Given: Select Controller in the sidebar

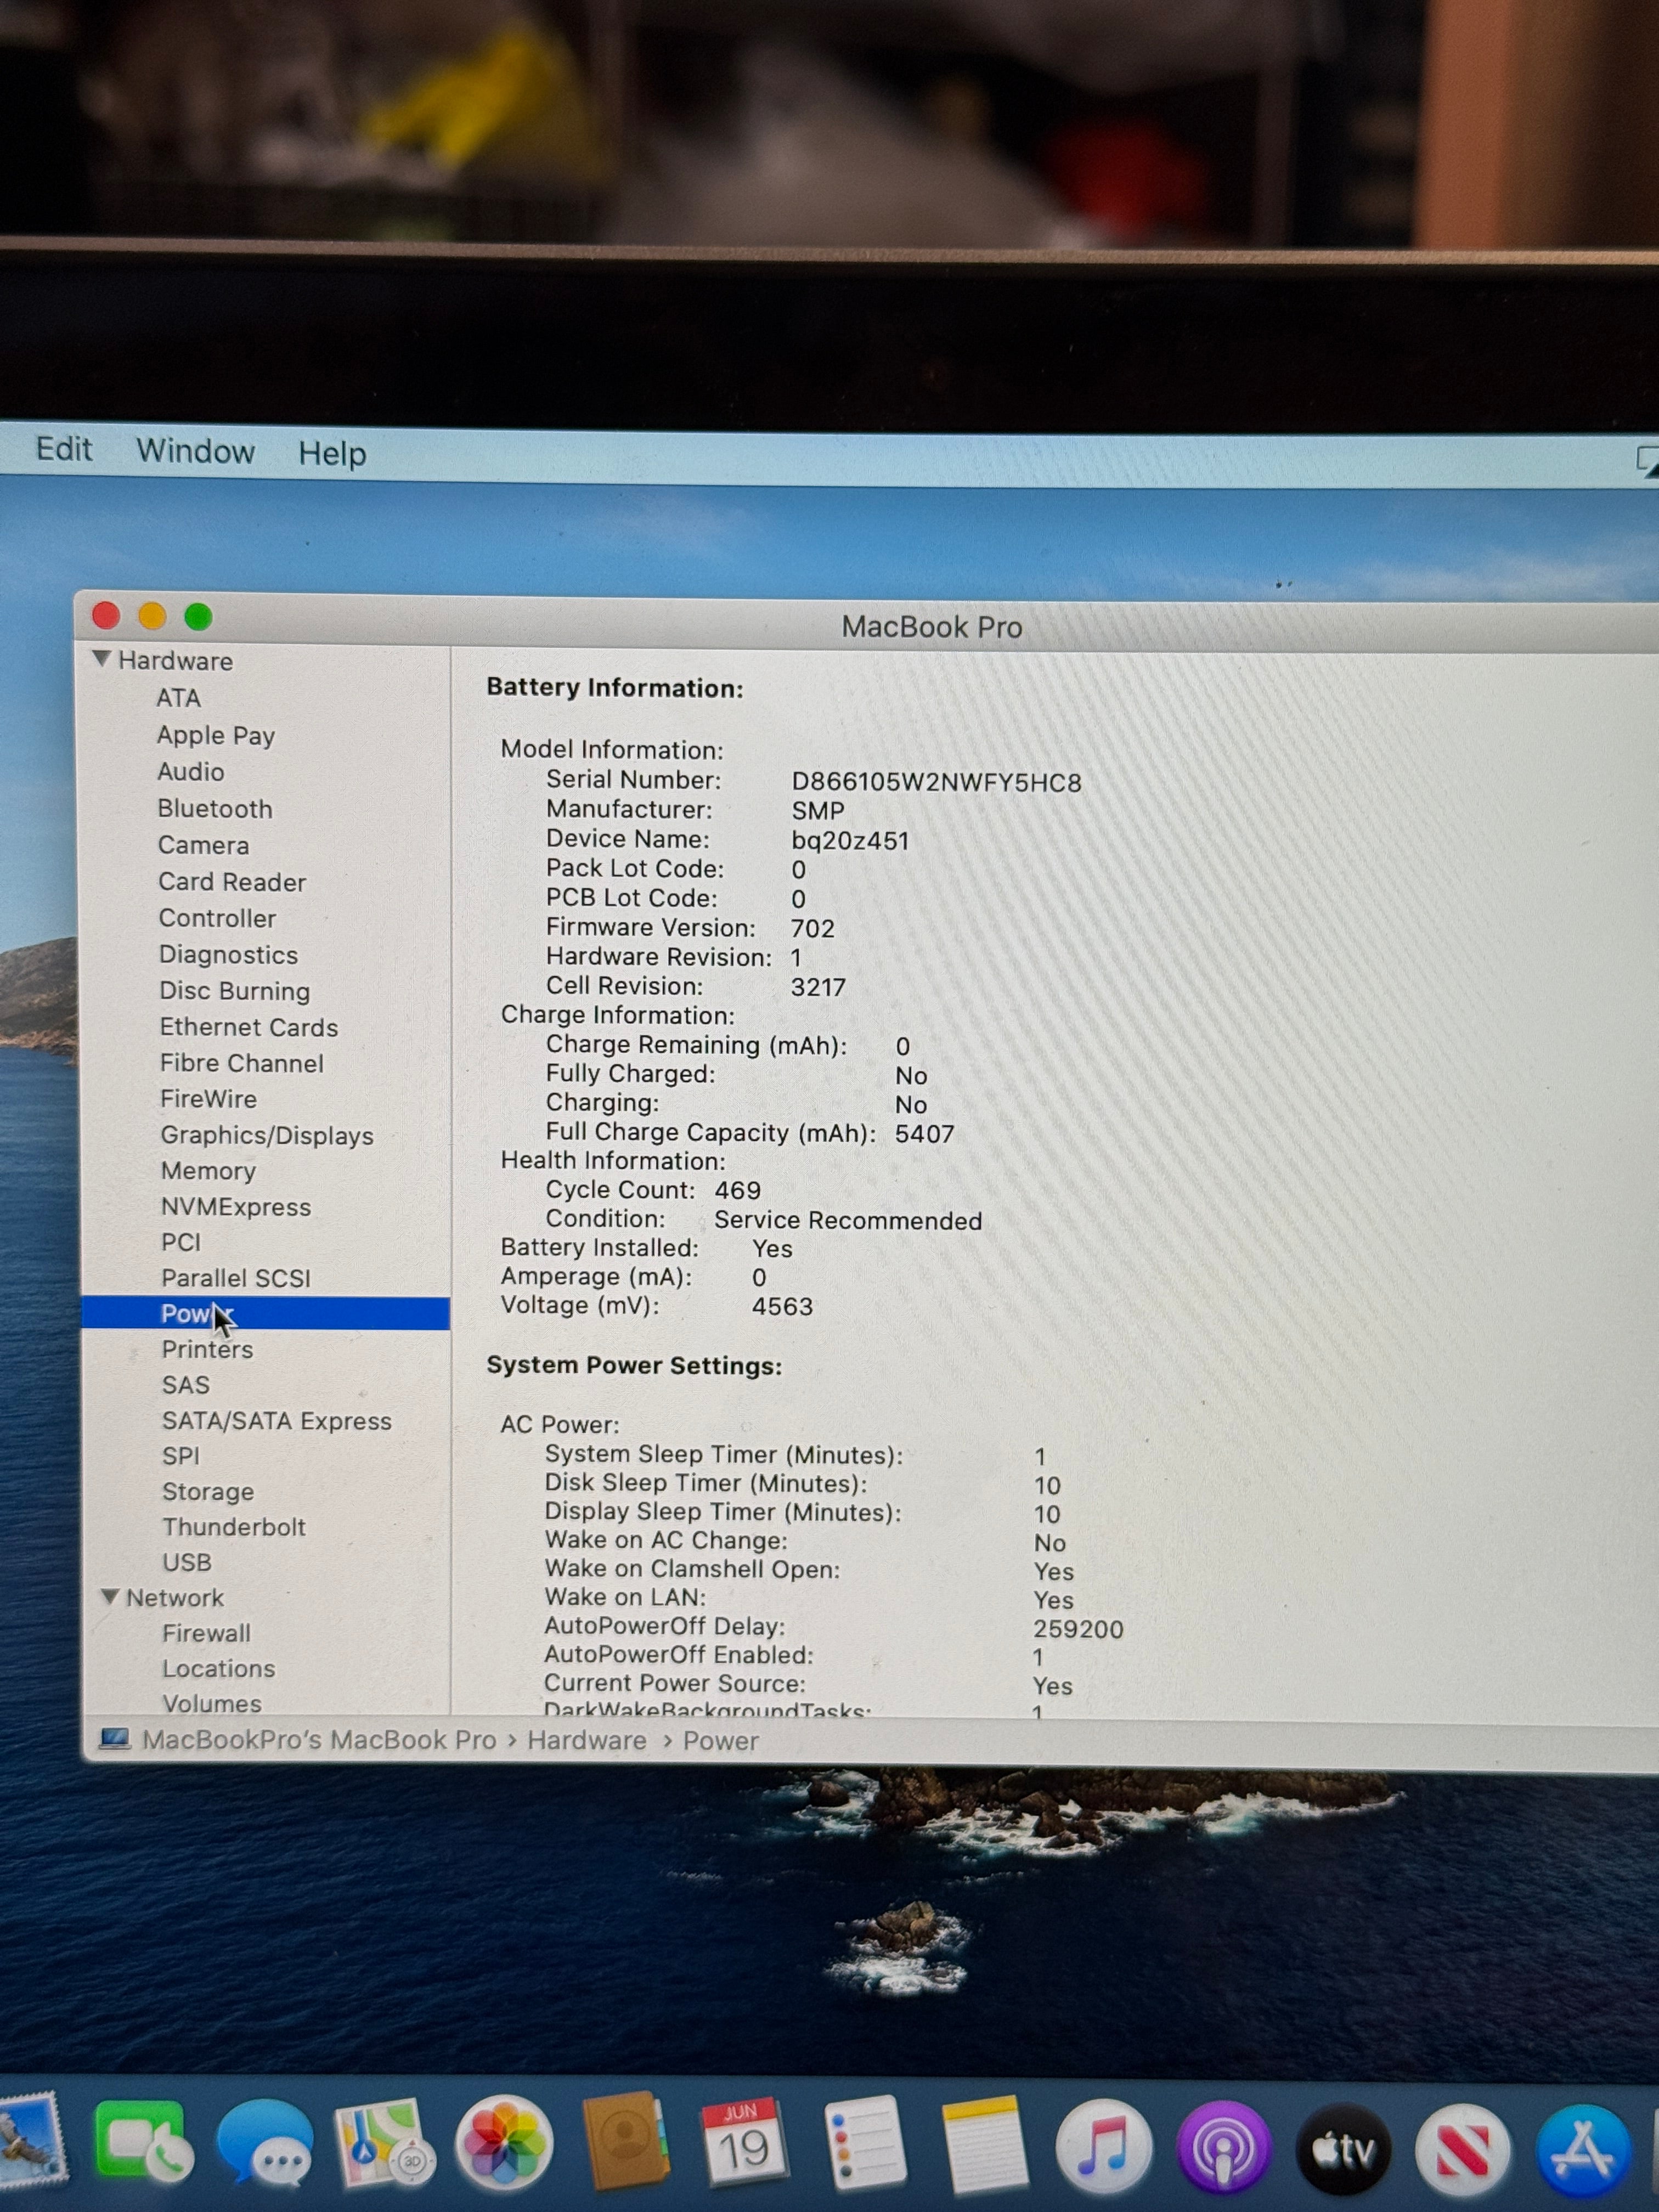Looking at the screenshot, I should 217,918.
